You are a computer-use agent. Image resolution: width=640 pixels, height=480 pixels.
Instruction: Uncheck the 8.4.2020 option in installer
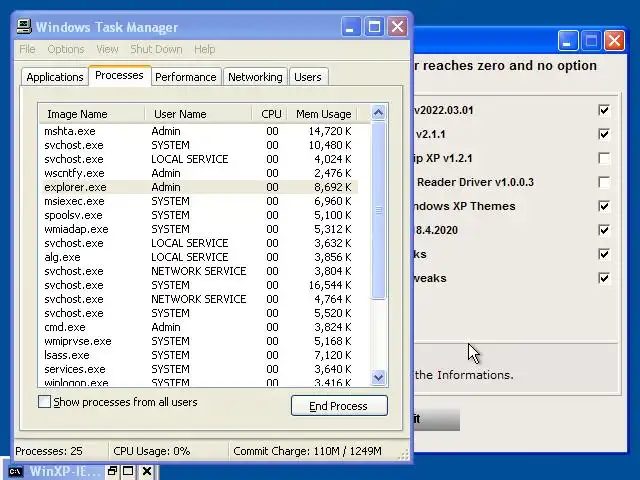click(604, 230)
